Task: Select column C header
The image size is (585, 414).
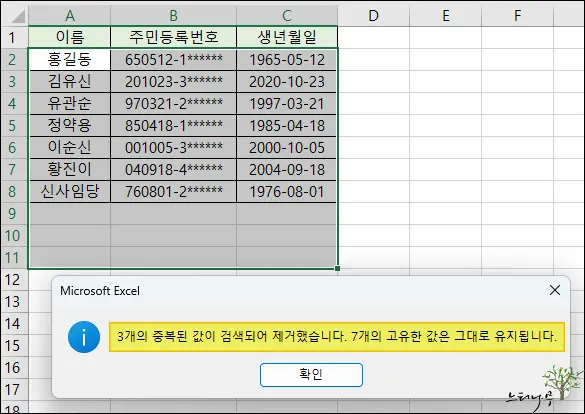Action: [287, 15]
